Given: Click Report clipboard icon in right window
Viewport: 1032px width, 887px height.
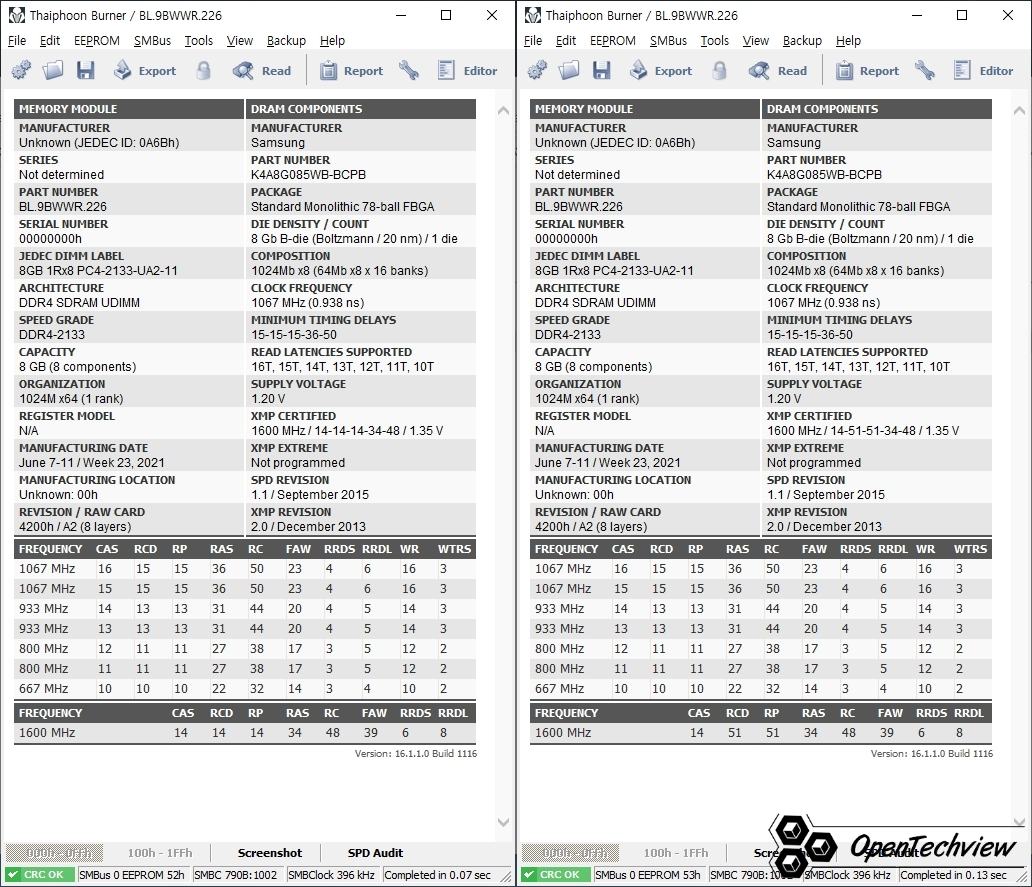Looking at the screenshot, I should (x=844, y=70).
